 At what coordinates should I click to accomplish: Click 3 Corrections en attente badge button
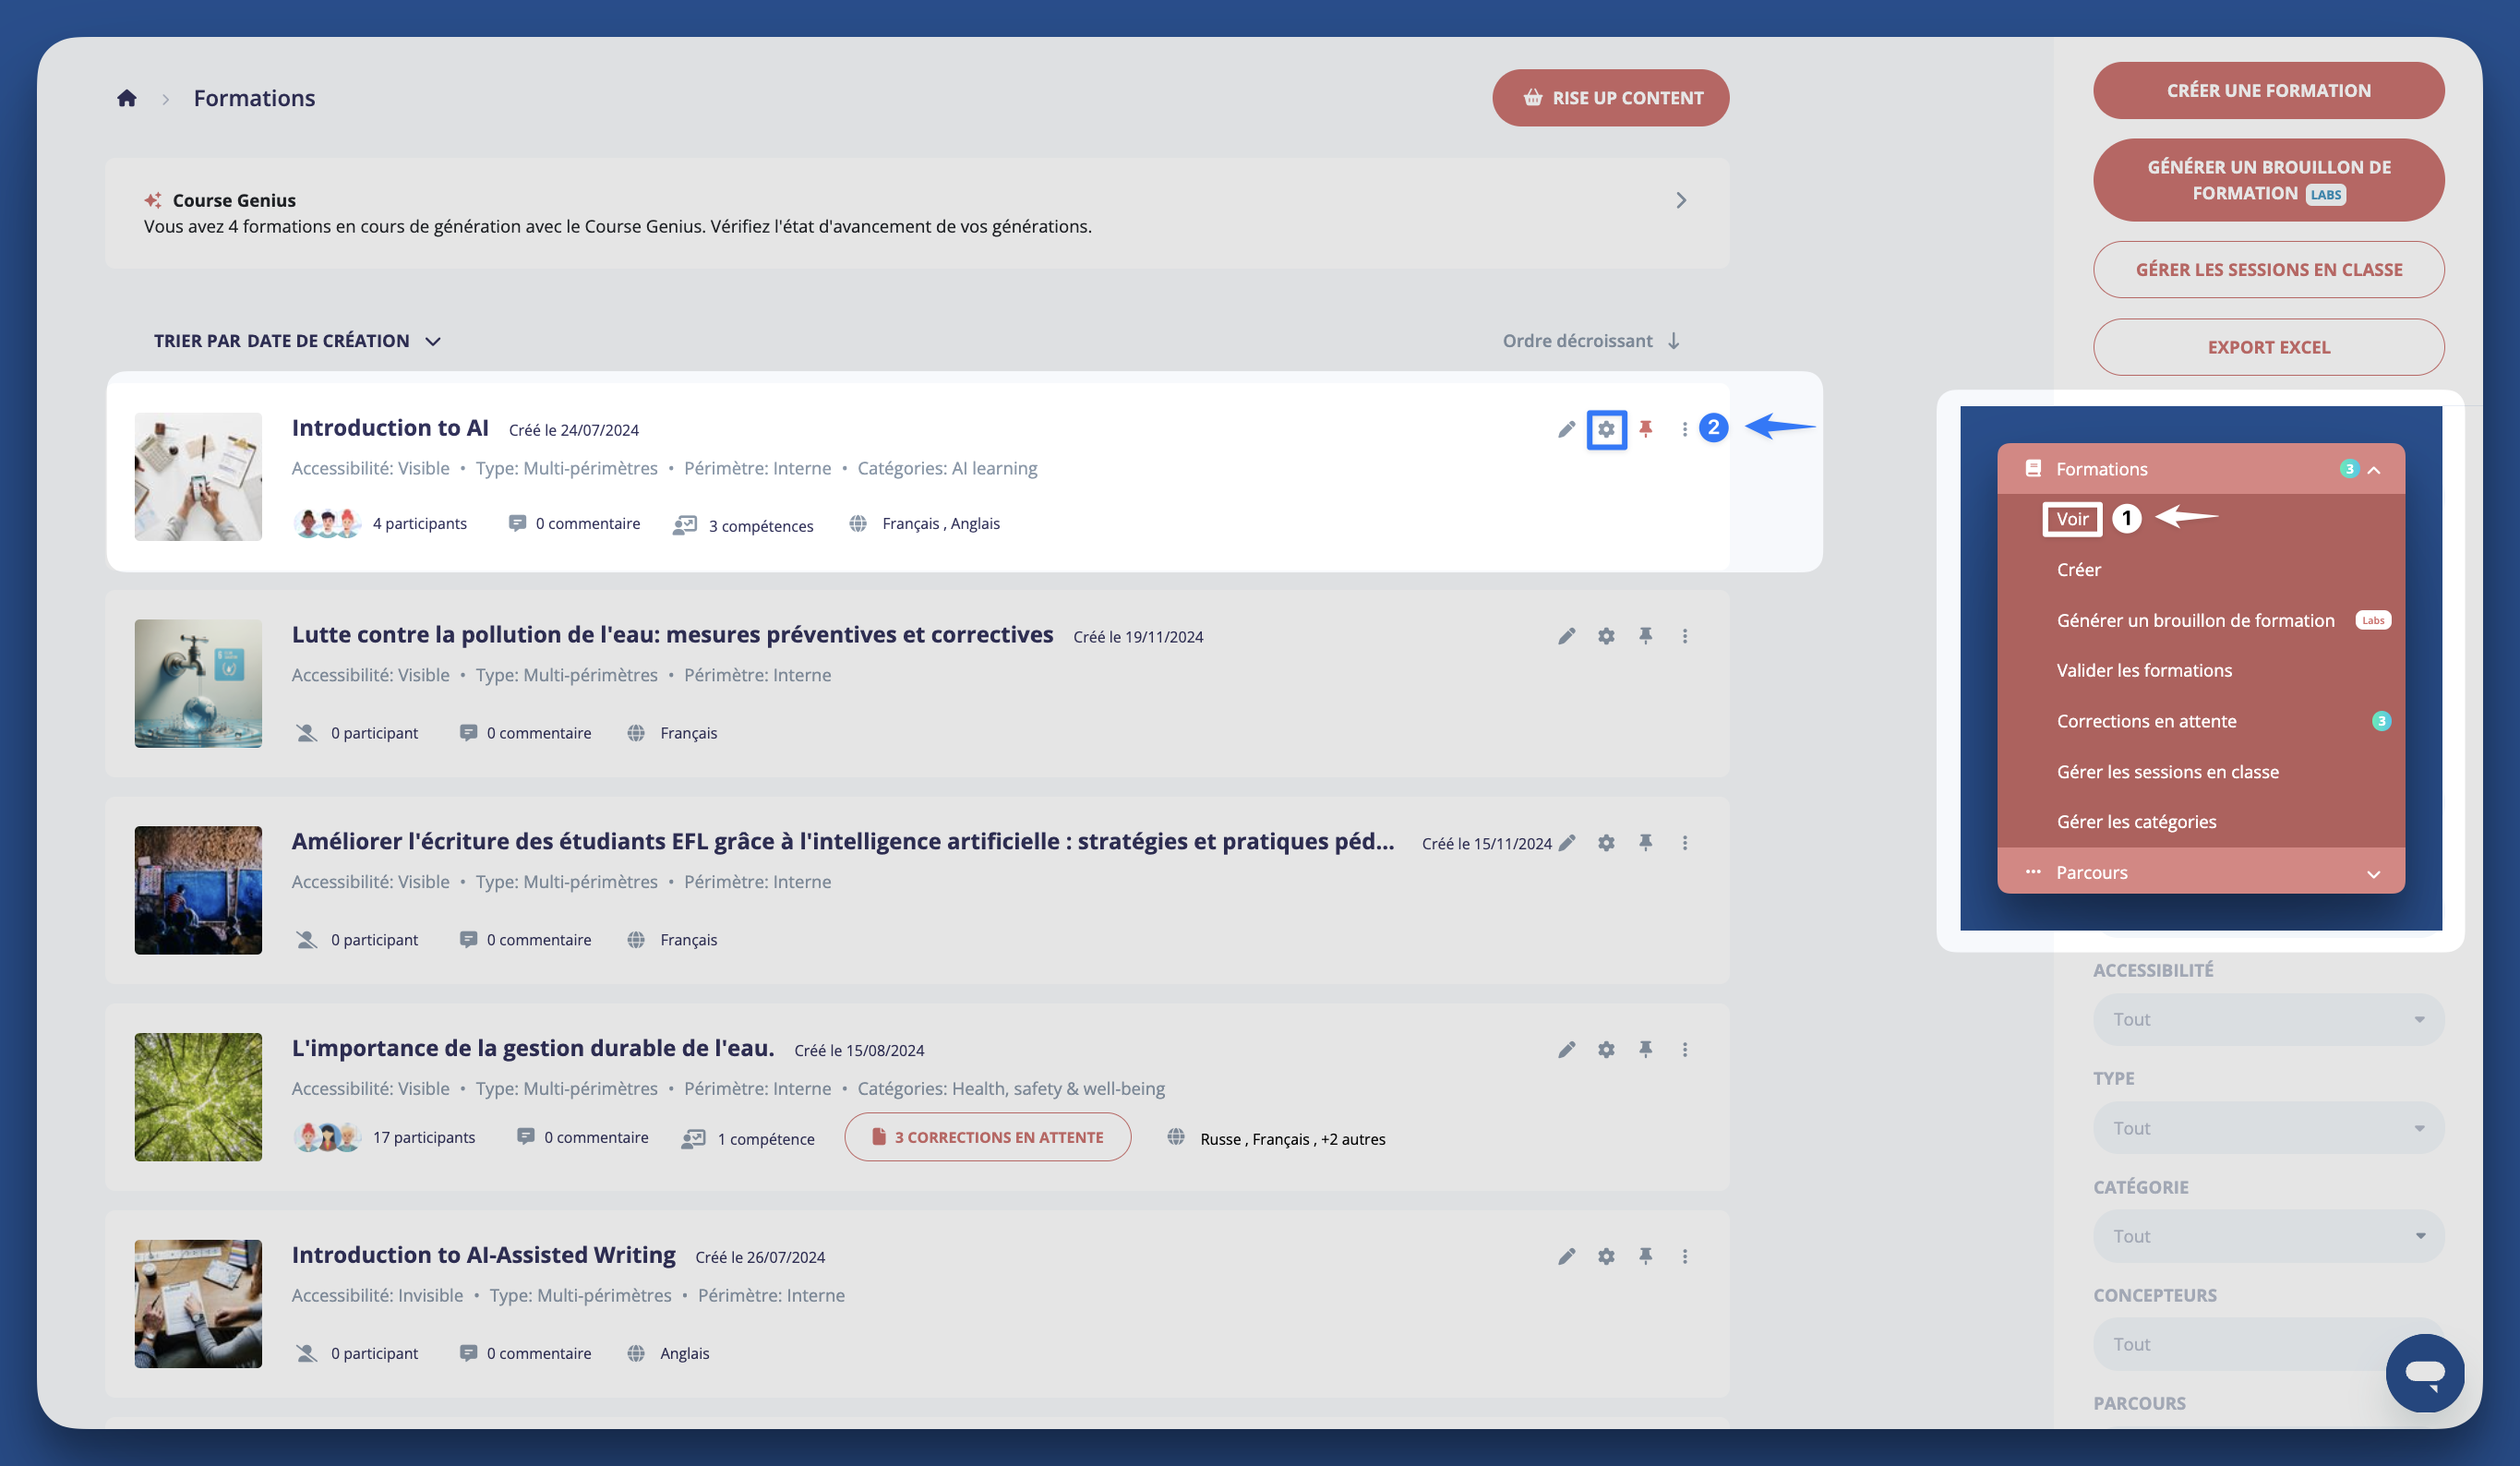(x=987, y=1137)
